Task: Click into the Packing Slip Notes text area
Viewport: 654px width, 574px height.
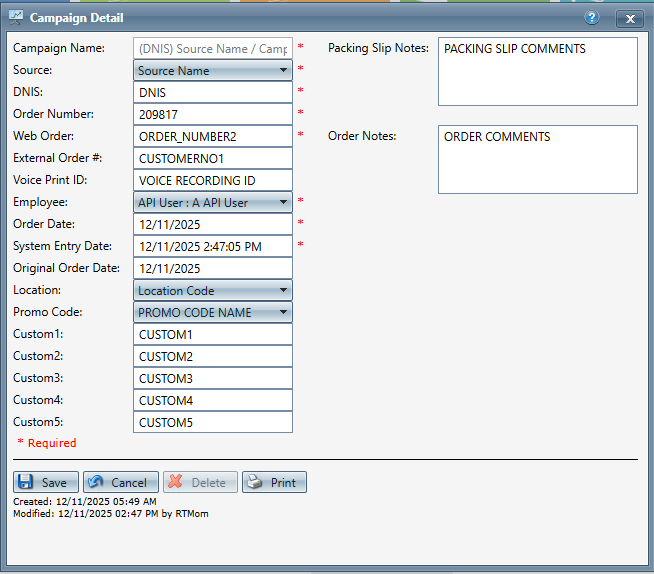Action: click(537, 72)
